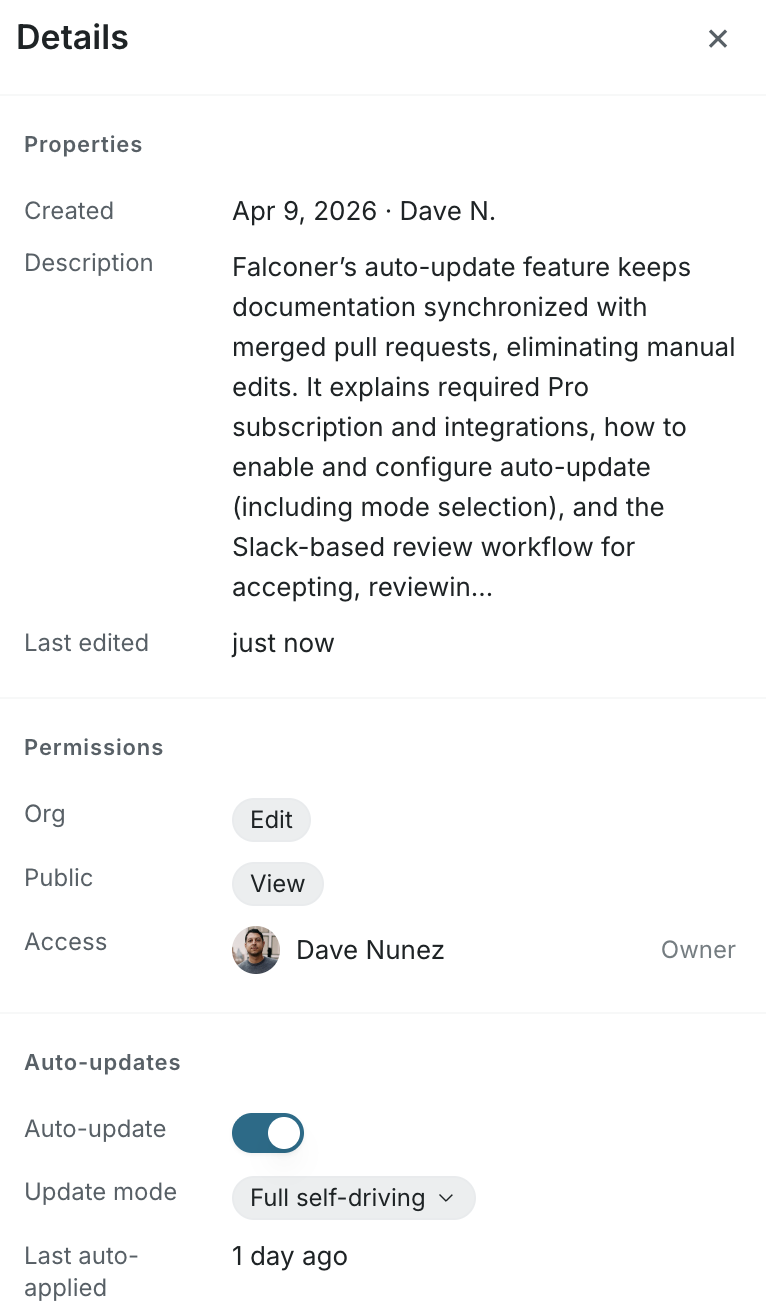Screen dimensions: 766x1316
Task: Click the chevron in Full self-driving selector
Action: tap(447, 1198)
